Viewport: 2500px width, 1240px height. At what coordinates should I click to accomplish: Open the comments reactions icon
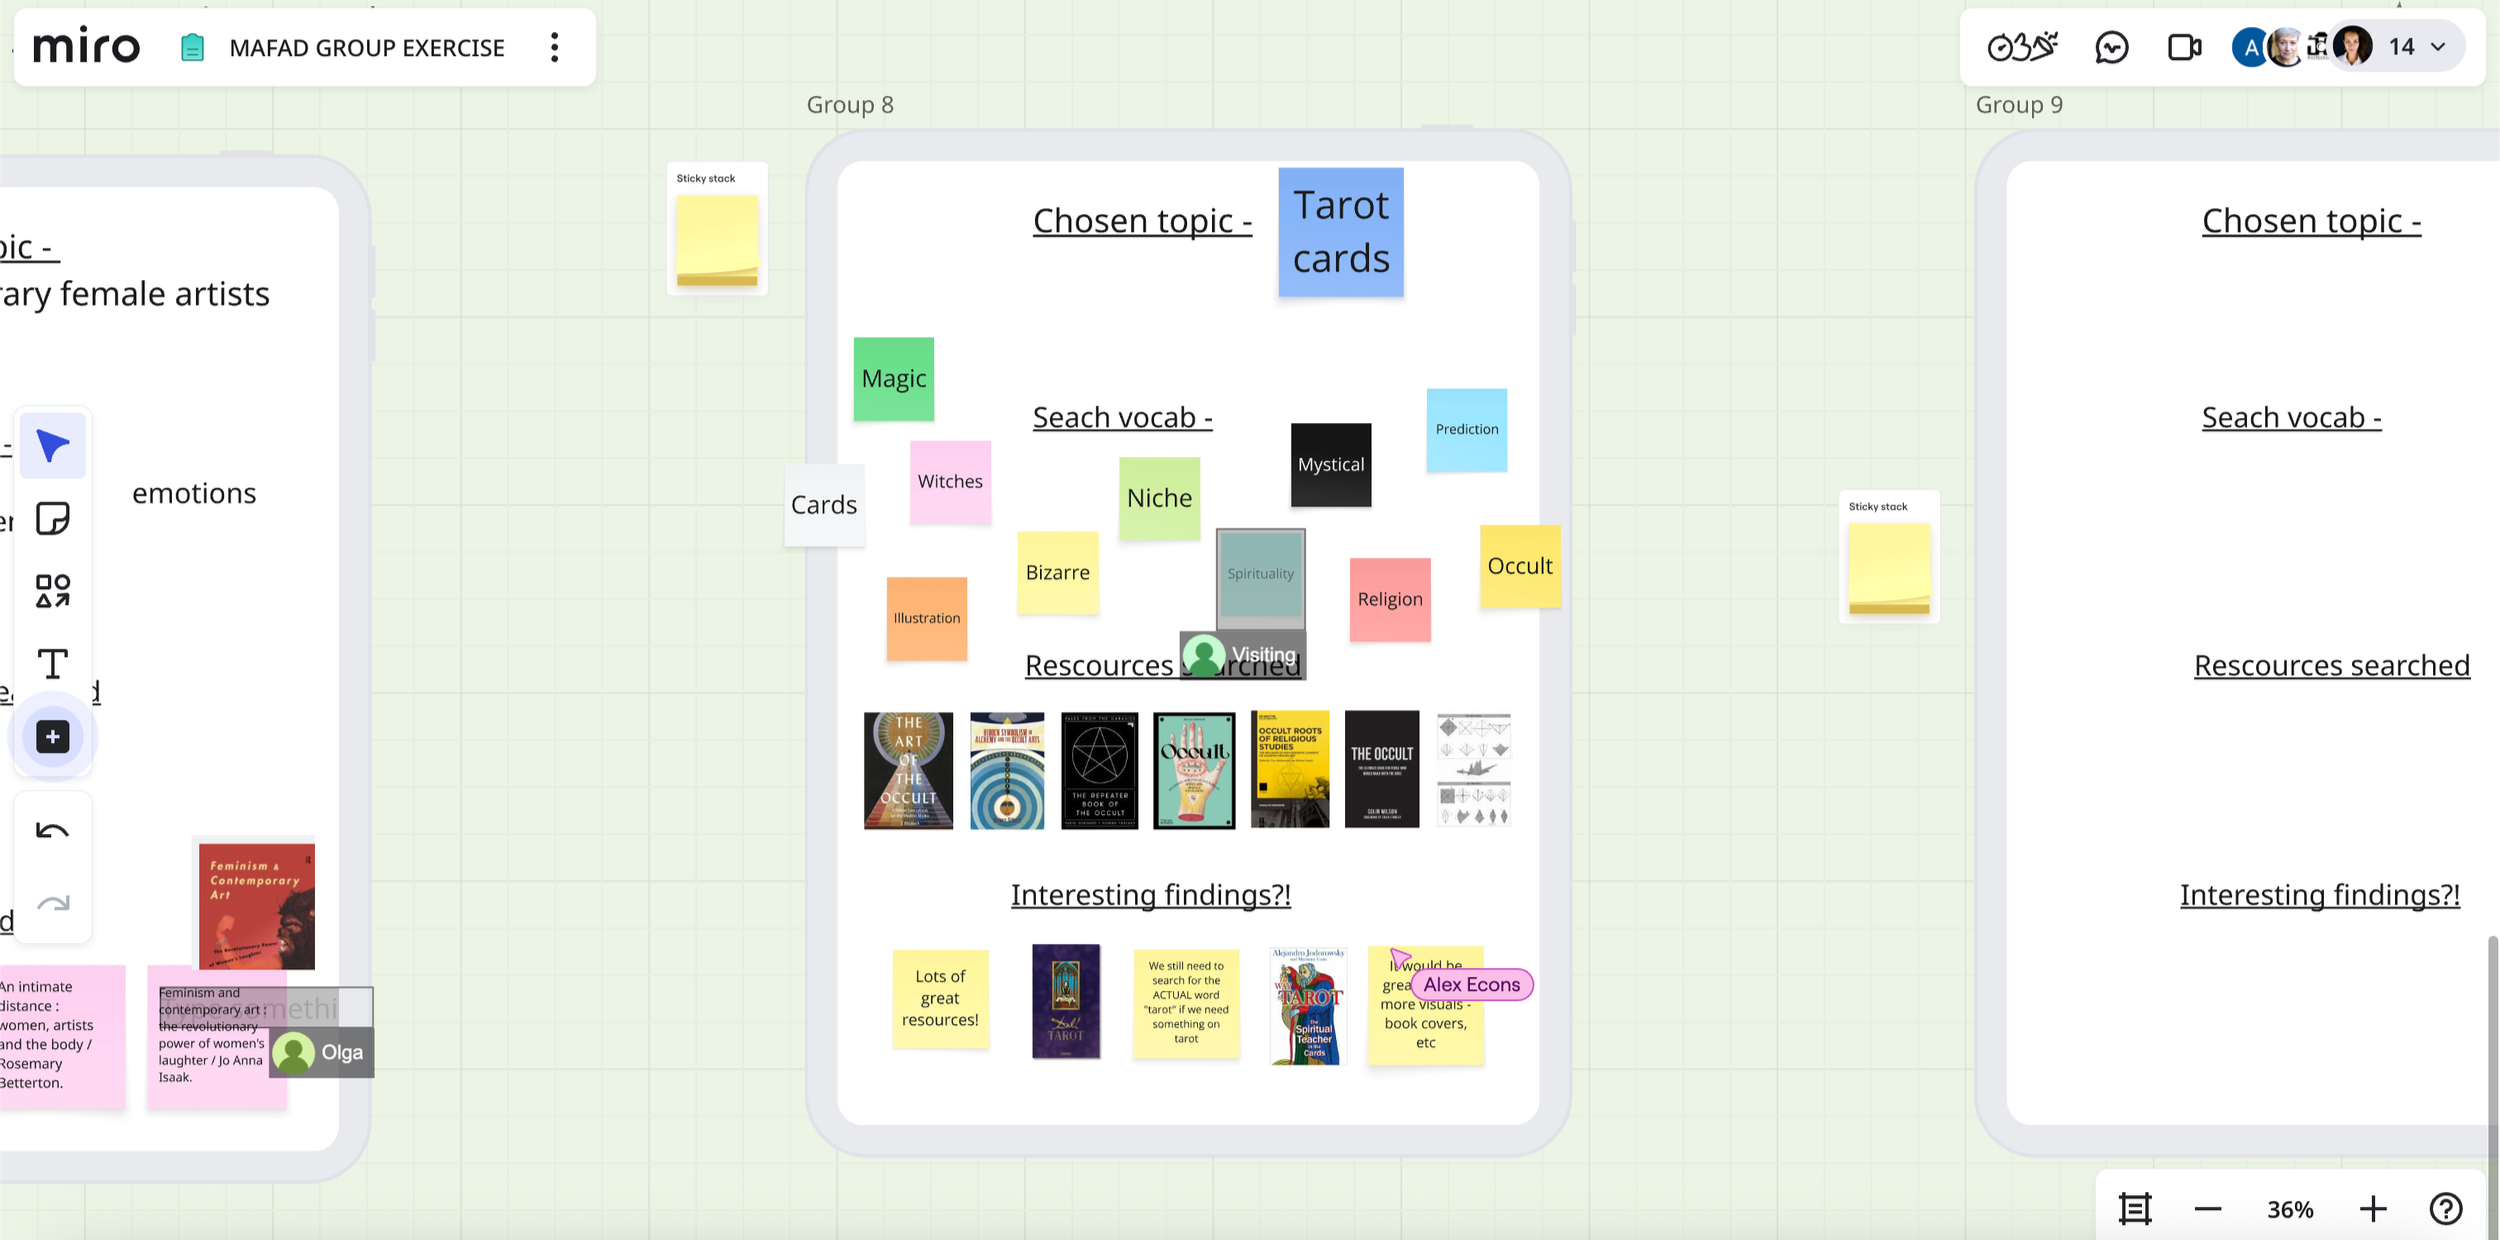coord(2111,47)
